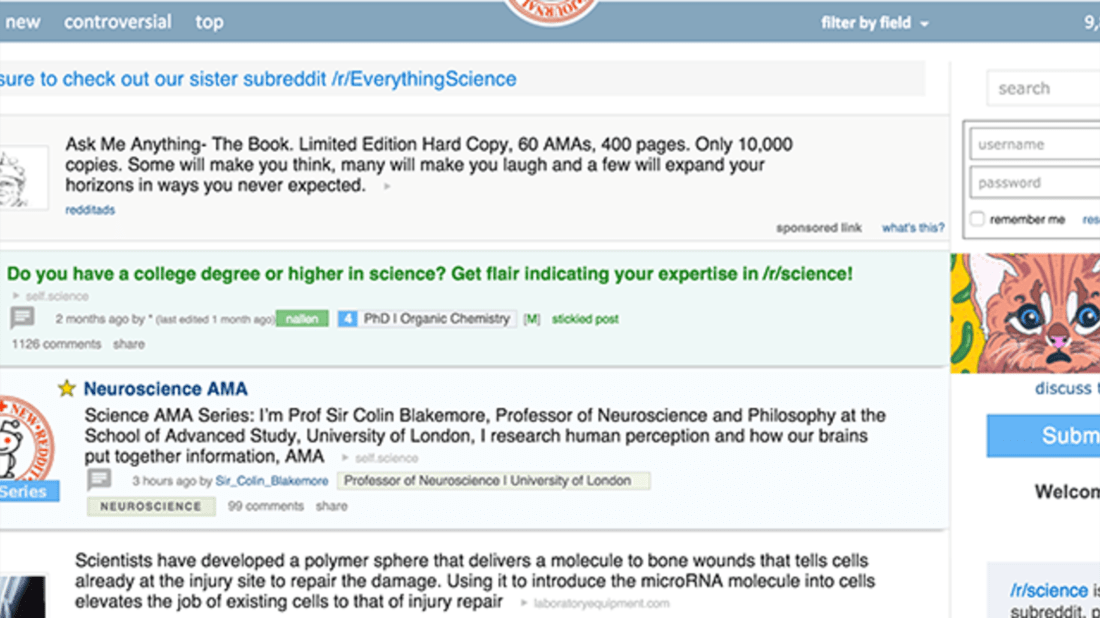1100x618 pixels.
Task: Open the 1126 comments link
Action: [56, 344]
